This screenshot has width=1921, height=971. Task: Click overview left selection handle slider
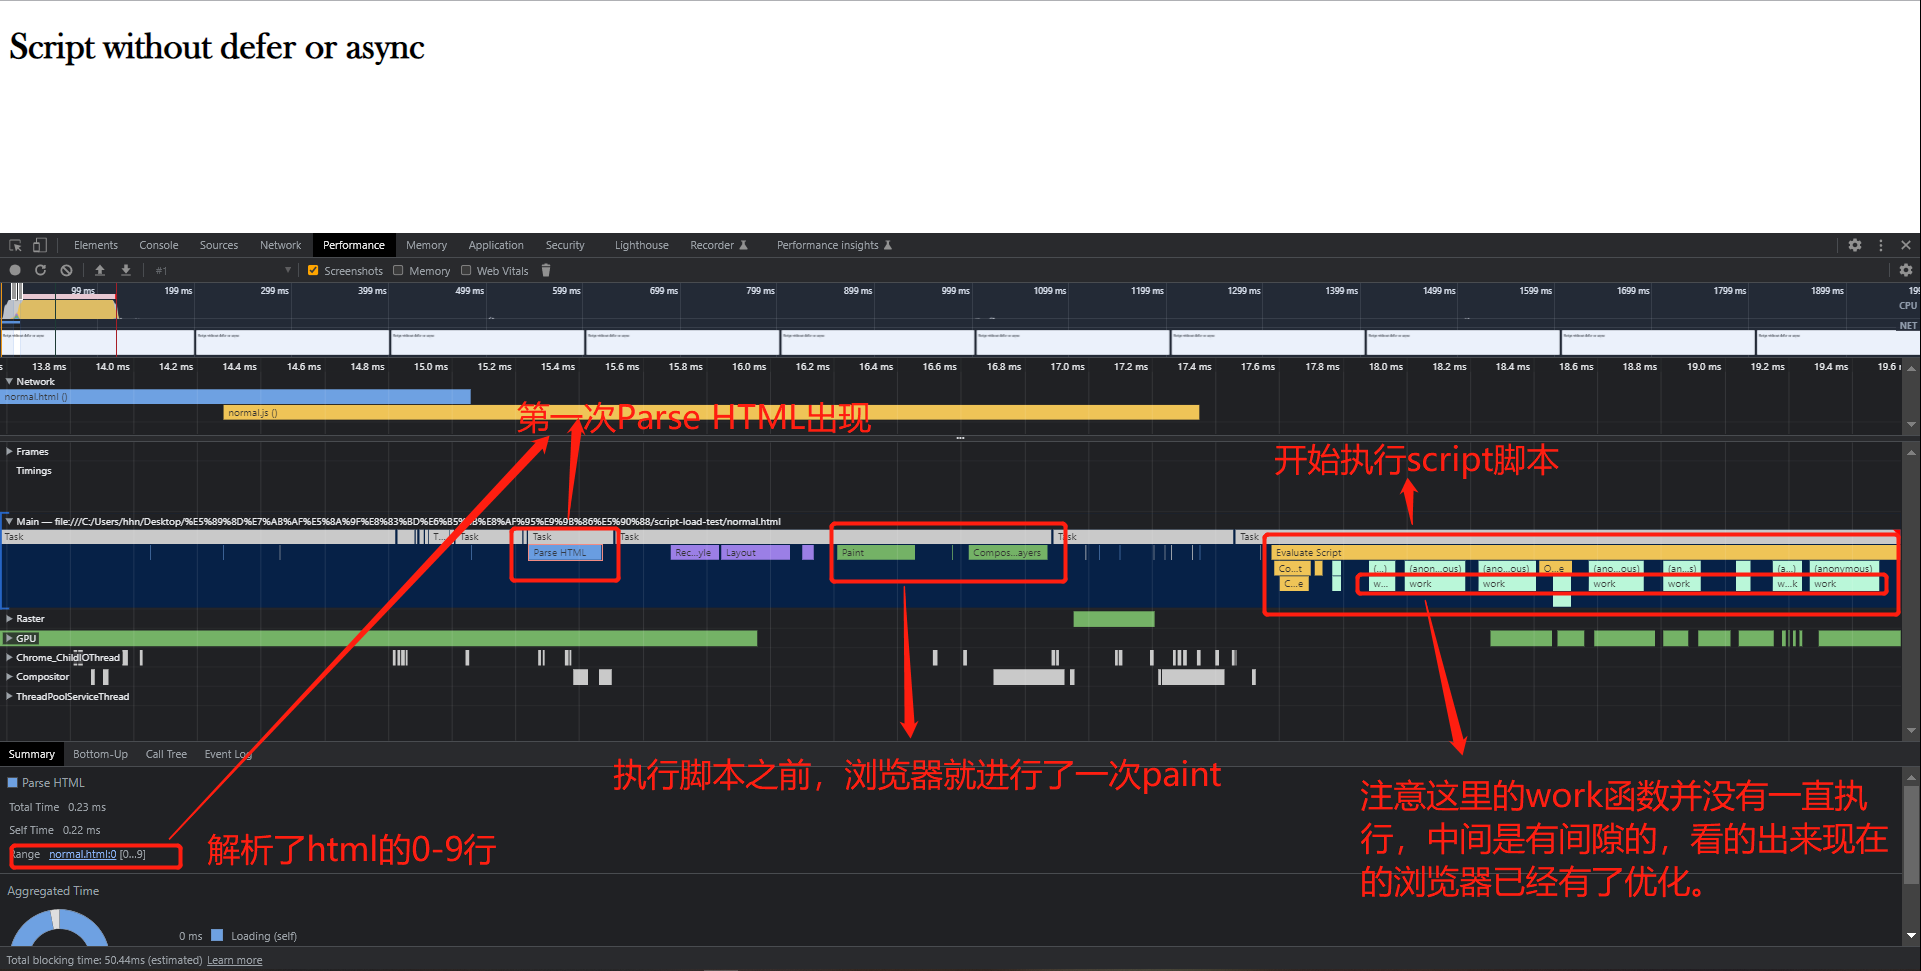(x=14, y=292)
